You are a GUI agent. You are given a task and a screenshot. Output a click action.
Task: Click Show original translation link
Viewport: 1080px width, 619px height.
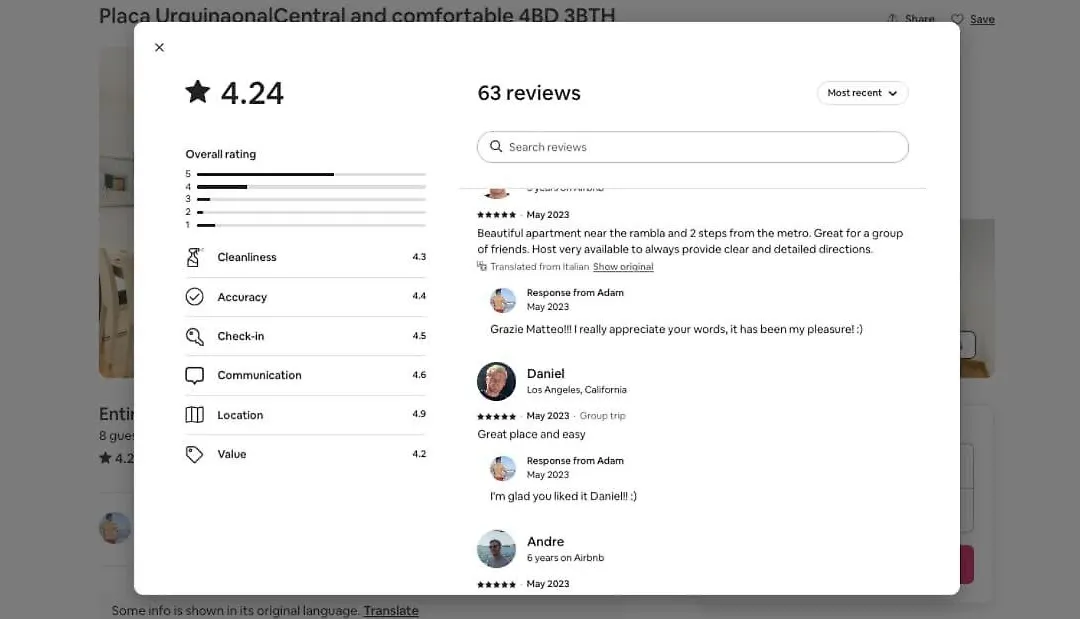coord(623,266)
